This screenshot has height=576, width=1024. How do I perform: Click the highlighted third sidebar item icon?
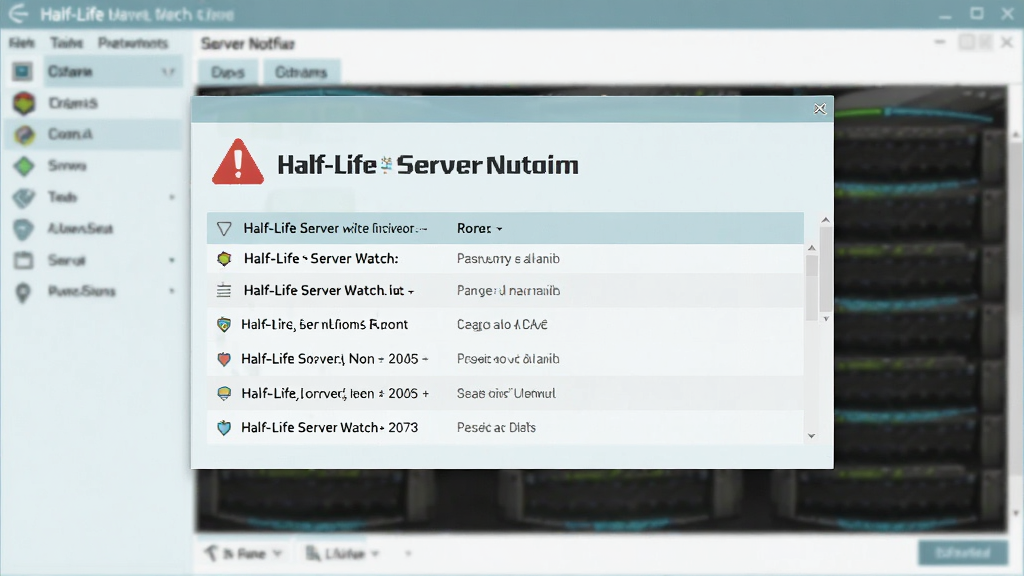pos(24,135)
